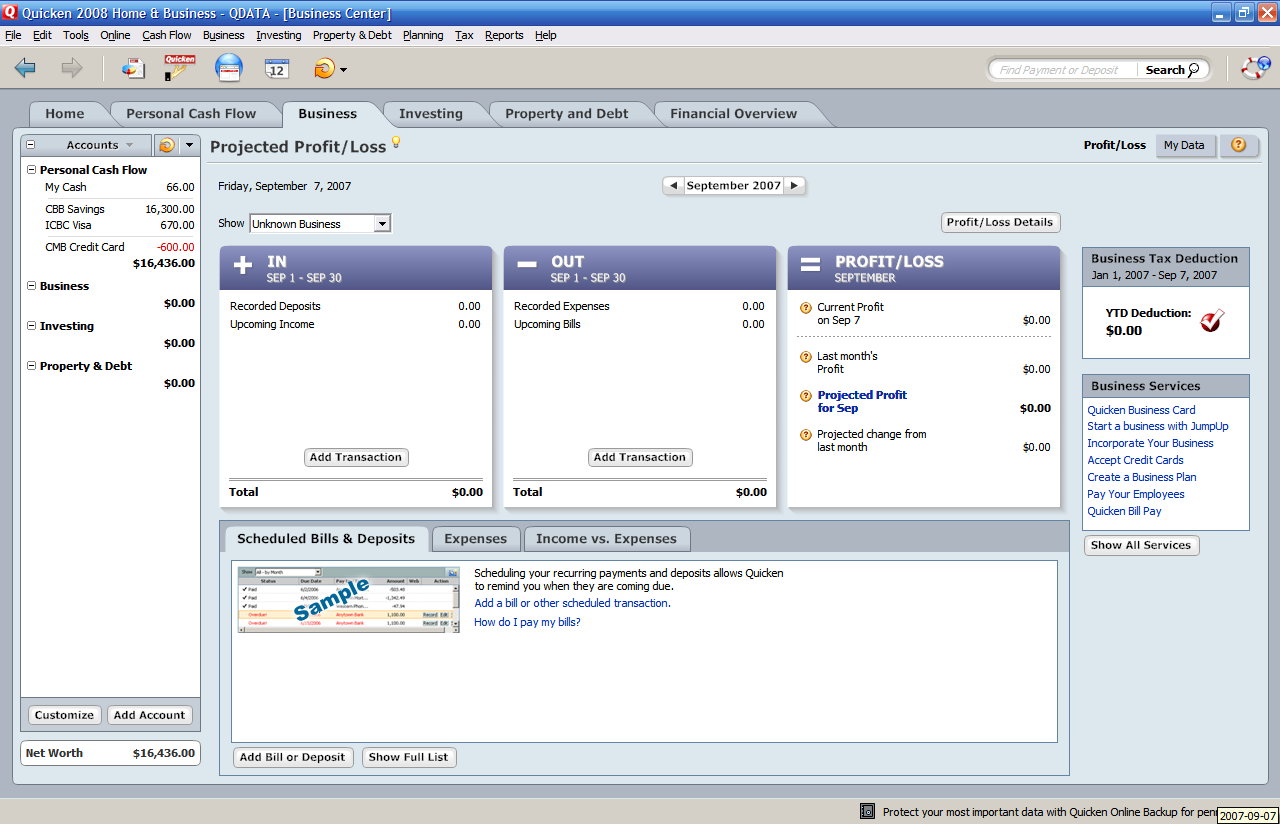Click the help icon for Last month's Profit

pyautogui.click(x=806, y=357)
